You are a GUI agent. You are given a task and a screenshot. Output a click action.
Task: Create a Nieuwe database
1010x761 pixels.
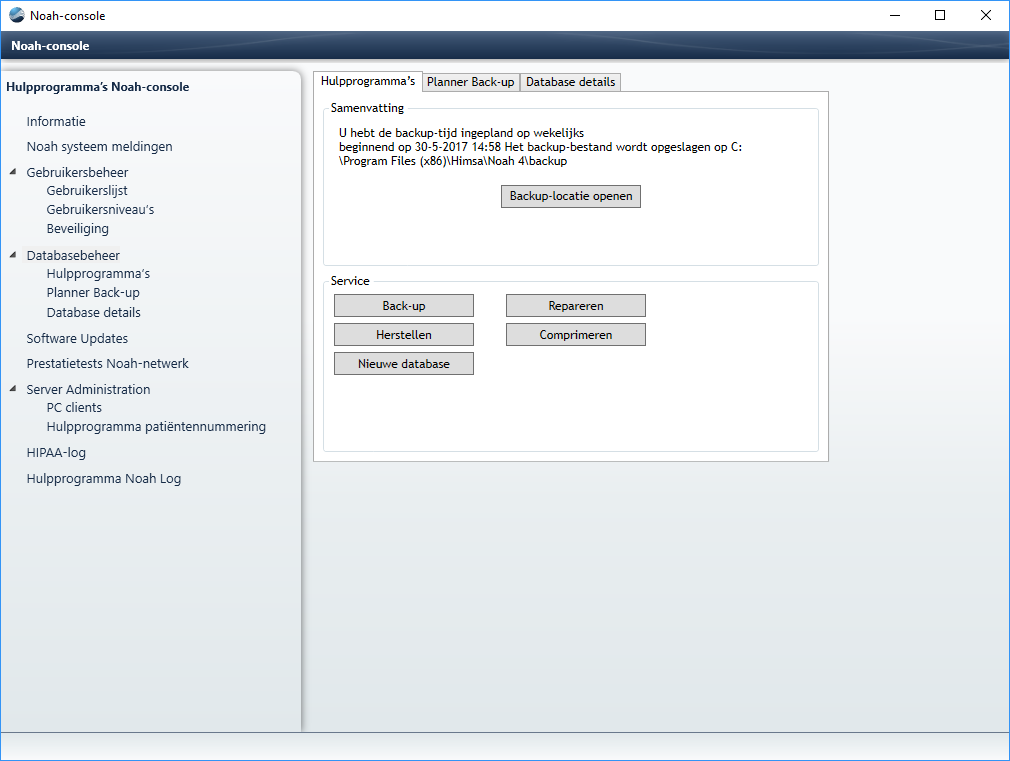click(403, 364)
